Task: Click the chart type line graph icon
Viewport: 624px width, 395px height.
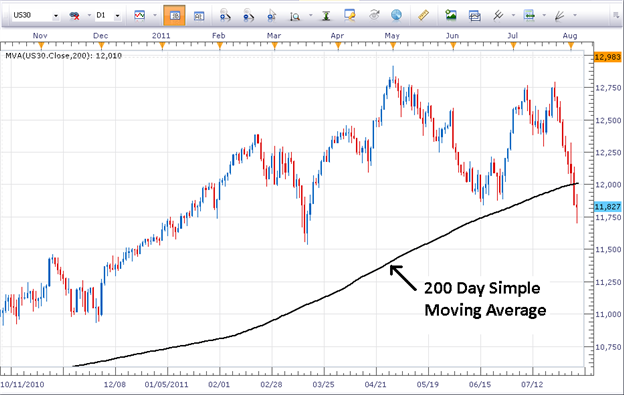Action: pyautogui.click(x=140, y=16)
